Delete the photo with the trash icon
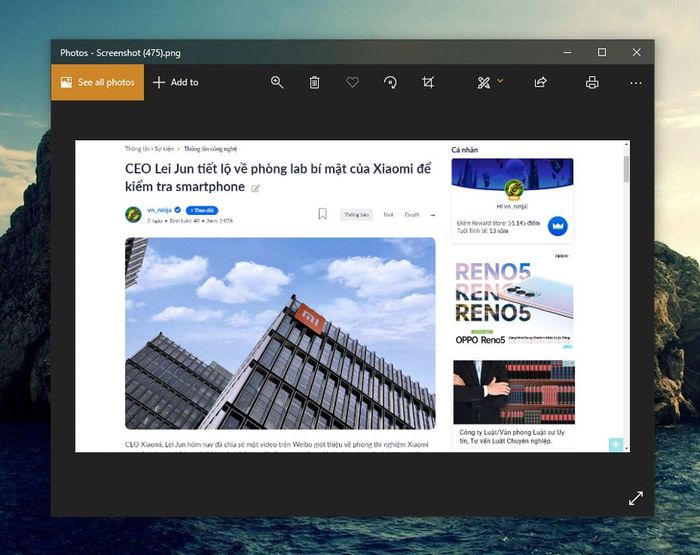This screenshot has height=555, width=700. click(x=314, y=82)
